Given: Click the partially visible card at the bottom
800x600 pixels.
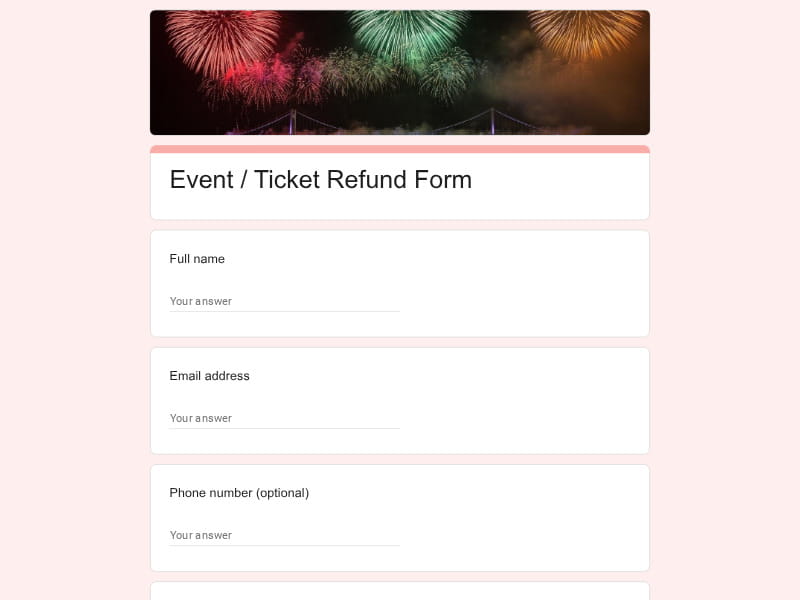Looking at the screenshot, I should click(x=400, y=590).
